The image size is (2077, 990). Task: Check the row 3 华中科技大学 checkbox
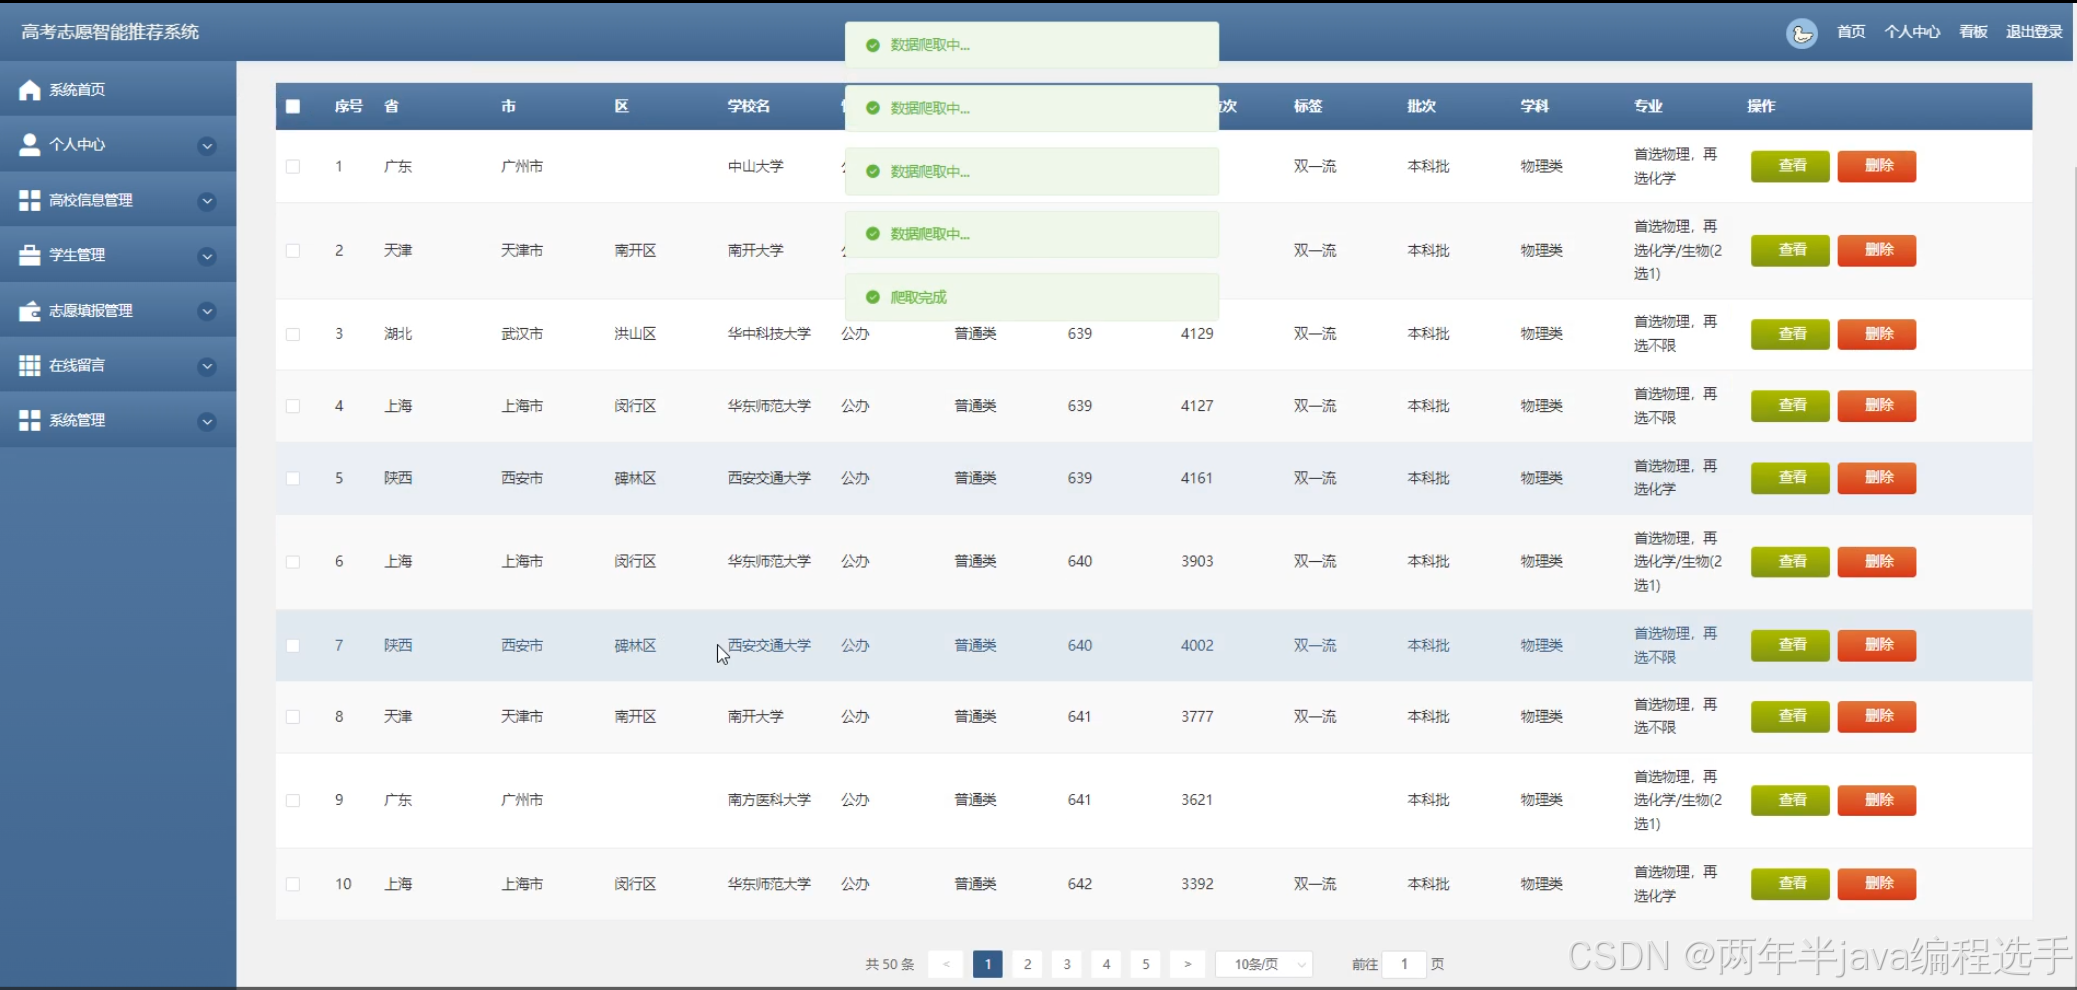click(x=293, y=334)
